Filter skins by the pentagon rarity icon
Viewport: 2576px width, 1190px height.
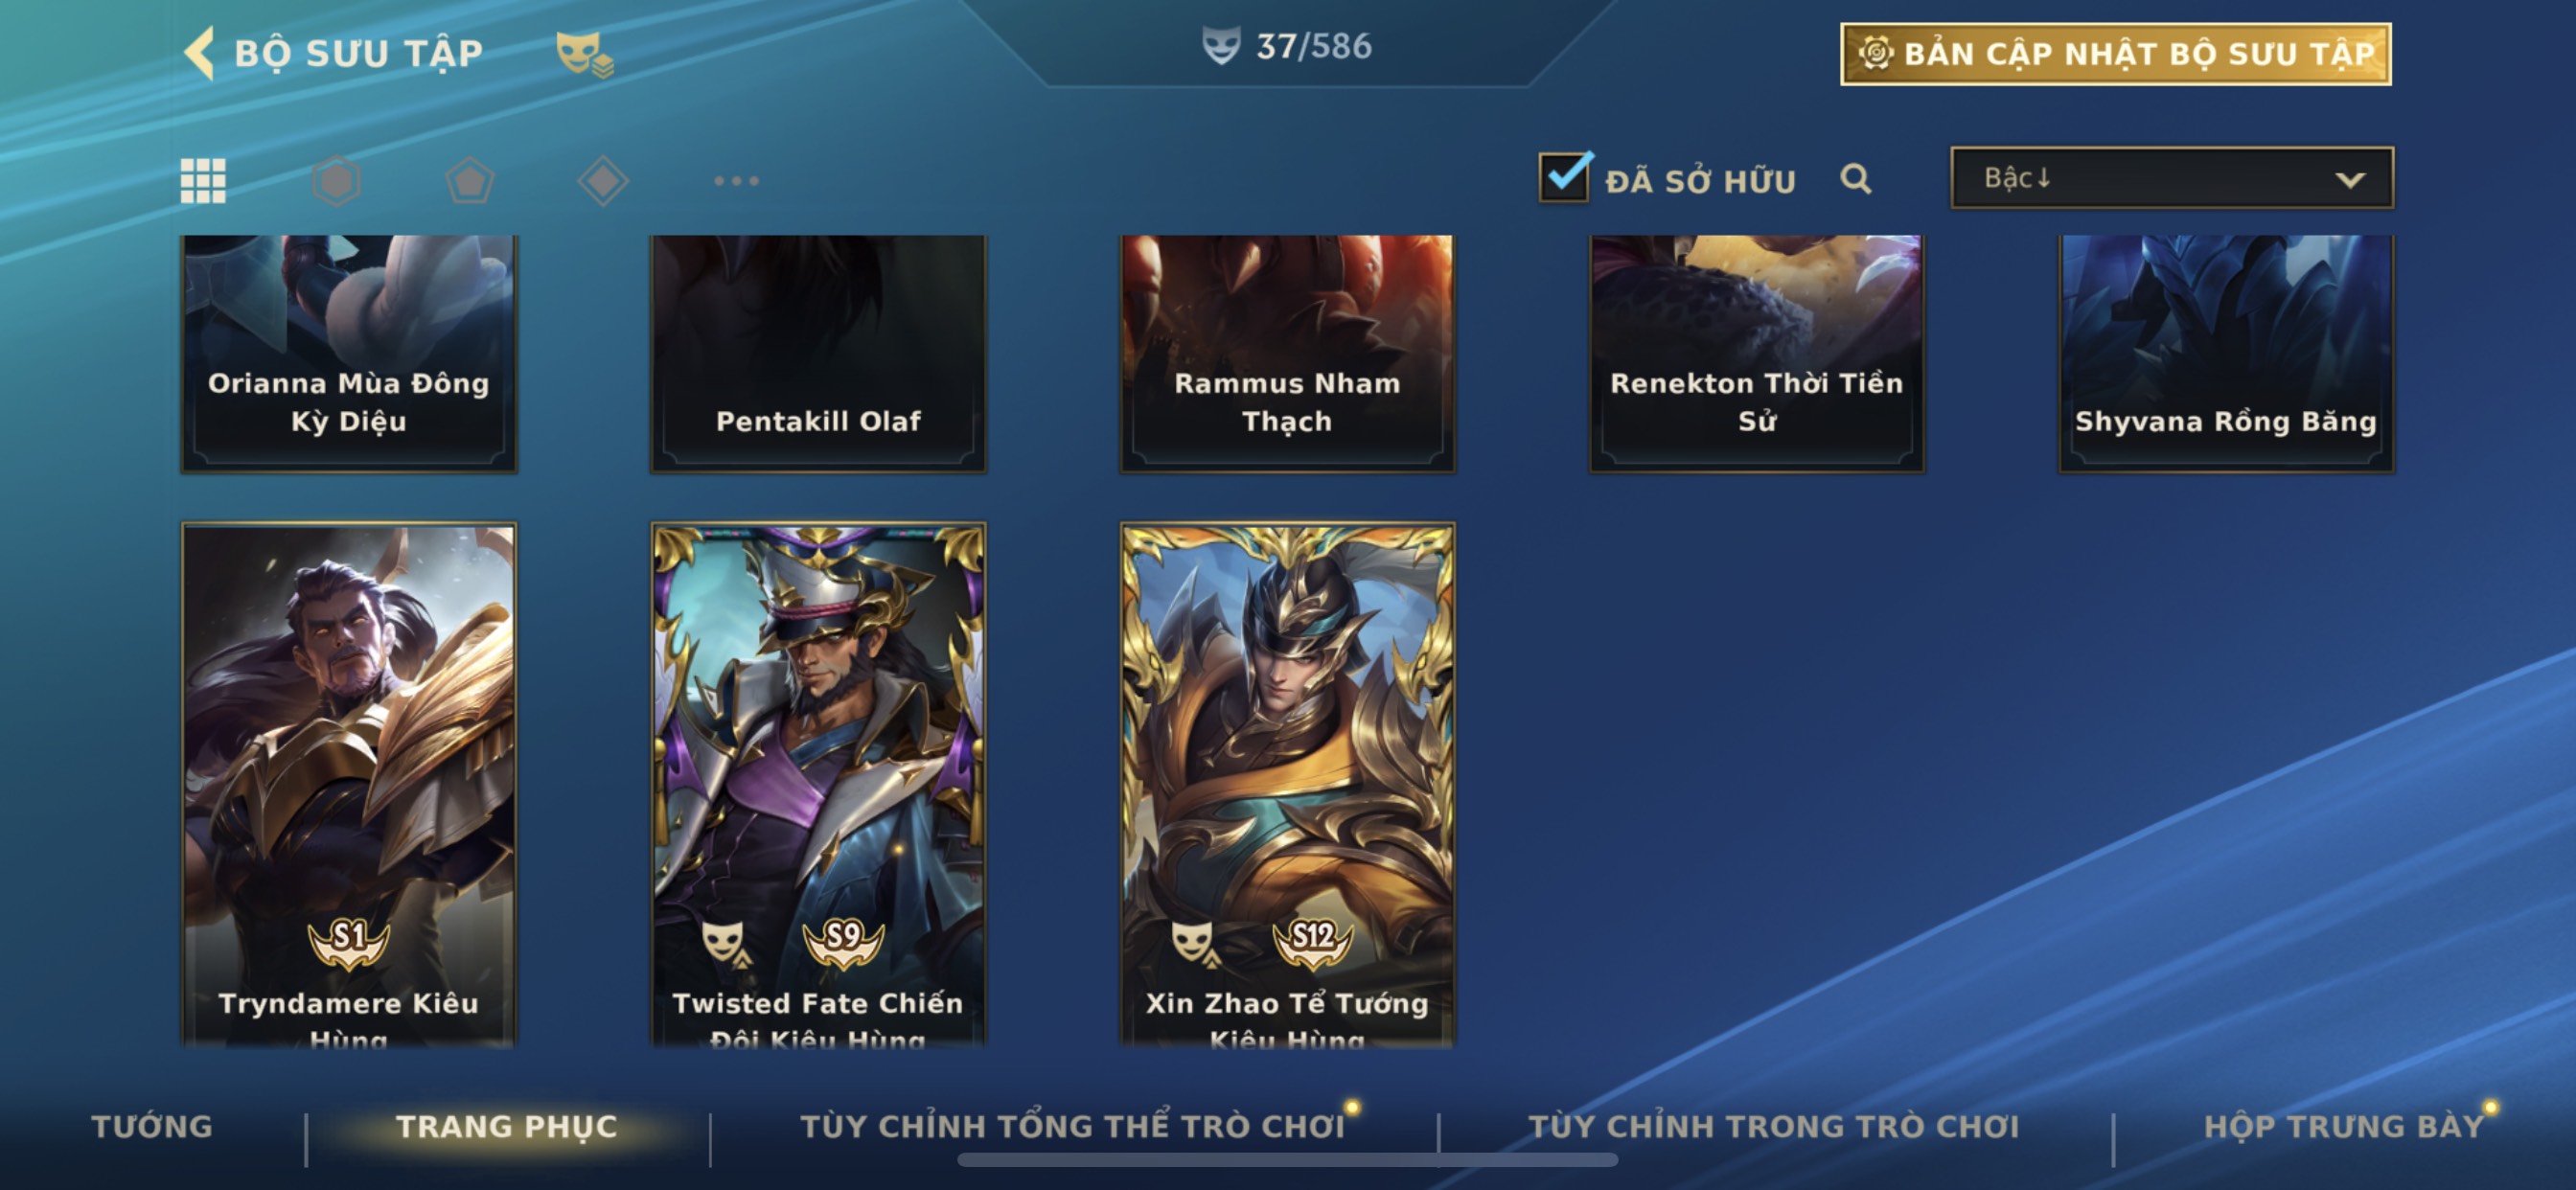470,181
